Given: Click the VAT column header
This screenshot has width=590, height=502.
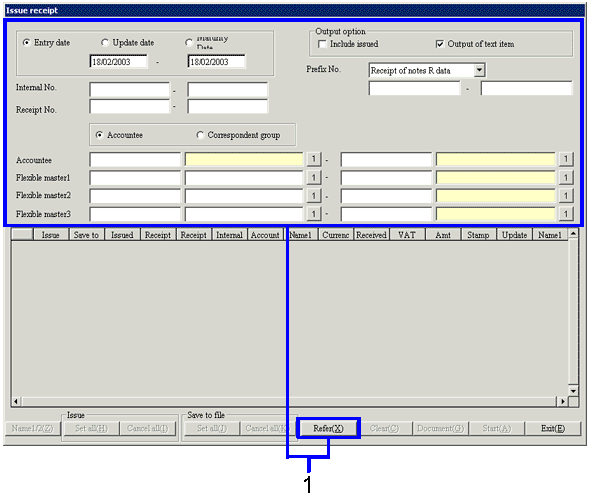Looking at the screenshot, I should click(407, 235).
